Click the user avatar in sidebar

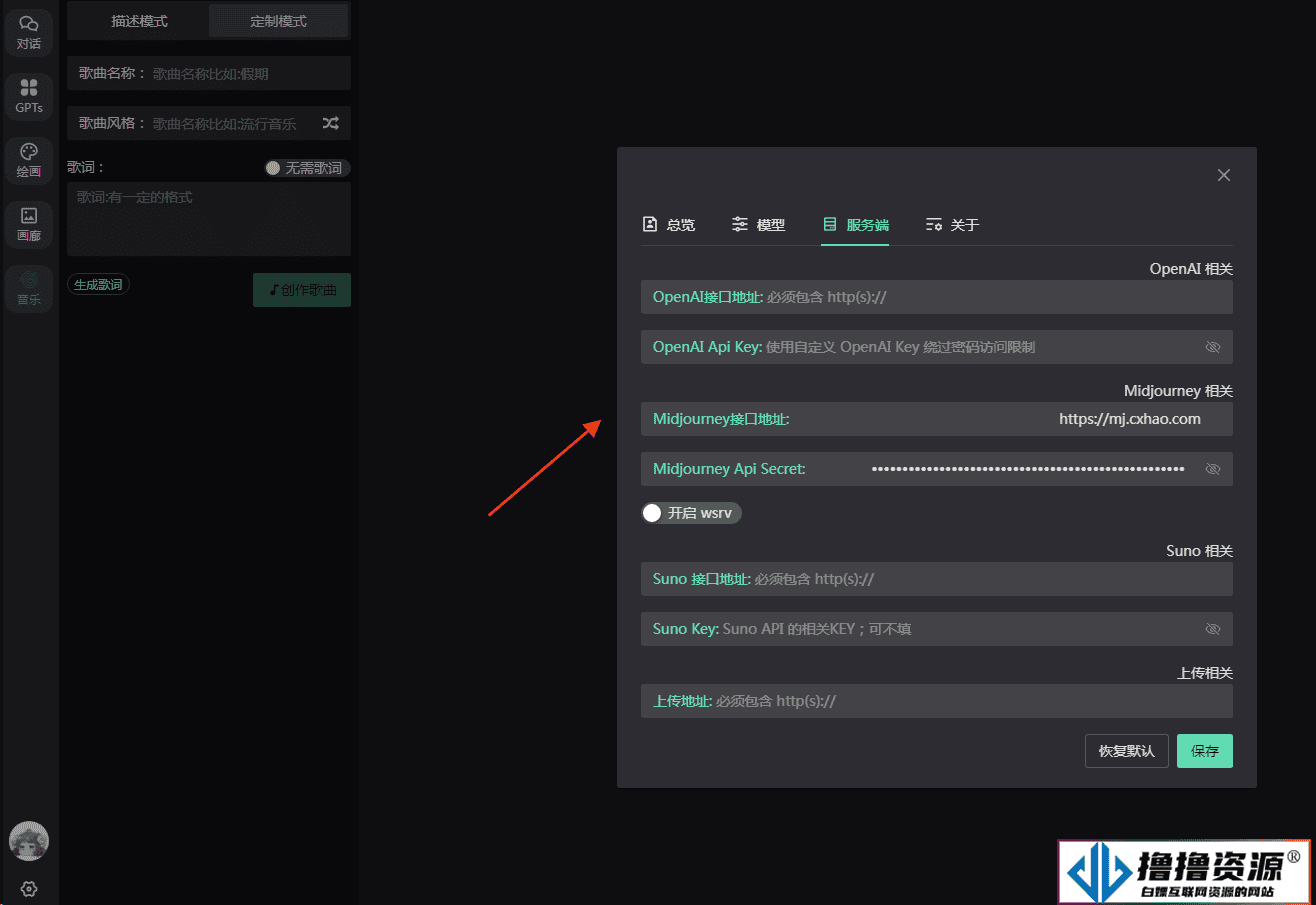point(29,841)
